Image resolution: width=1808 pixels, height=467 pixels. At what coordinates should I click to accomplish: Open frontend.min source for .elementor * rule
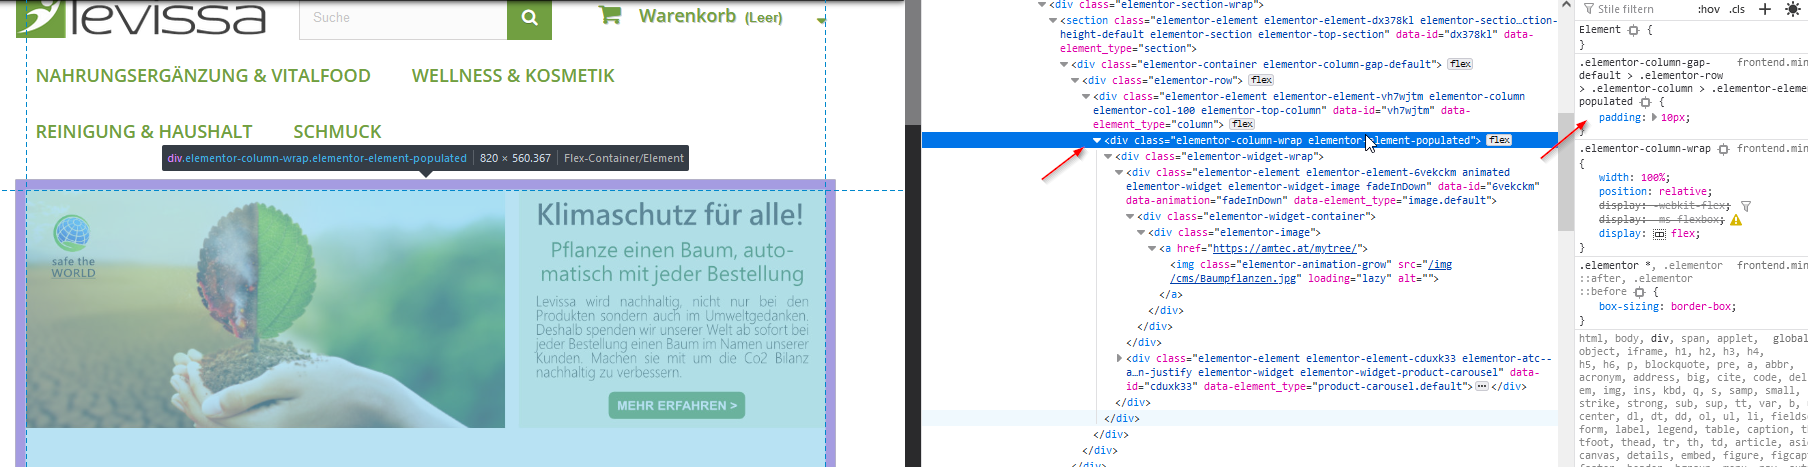click(1771, 266)
